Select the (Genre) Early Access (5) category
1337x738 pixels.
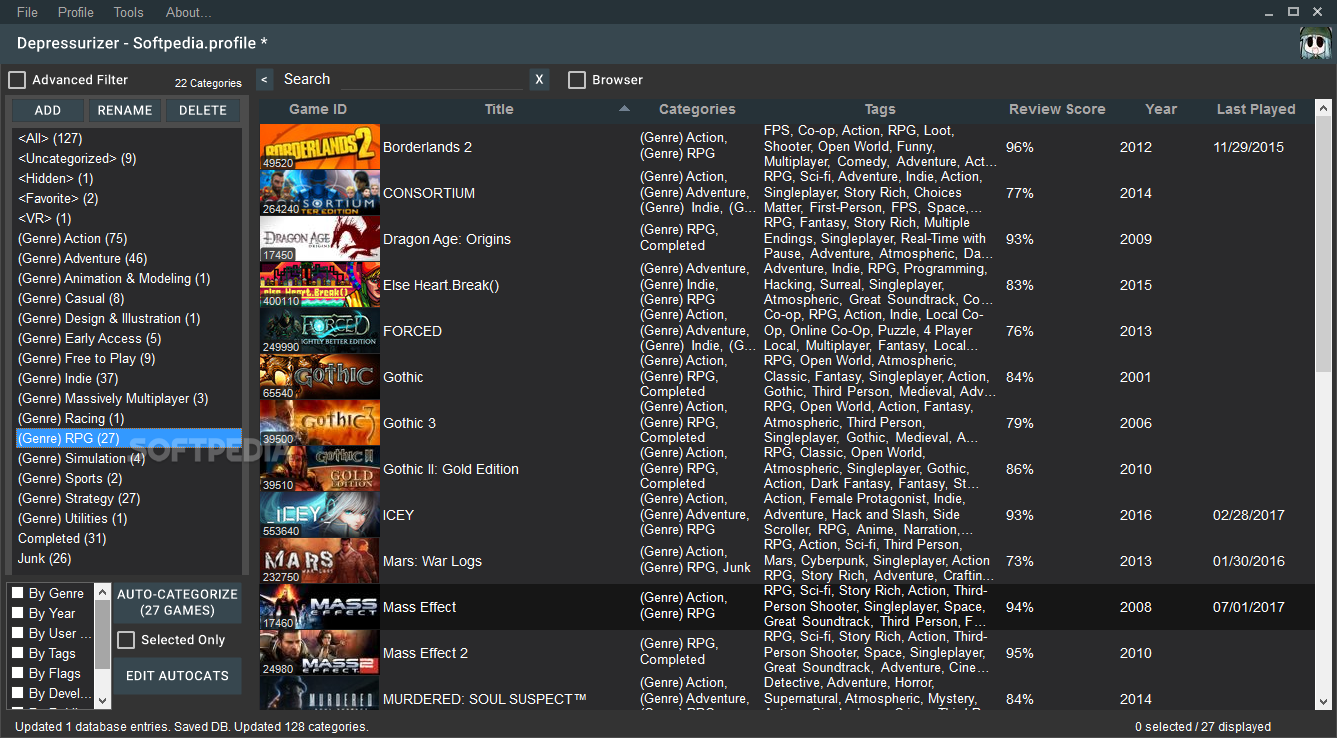click(128, 339)
